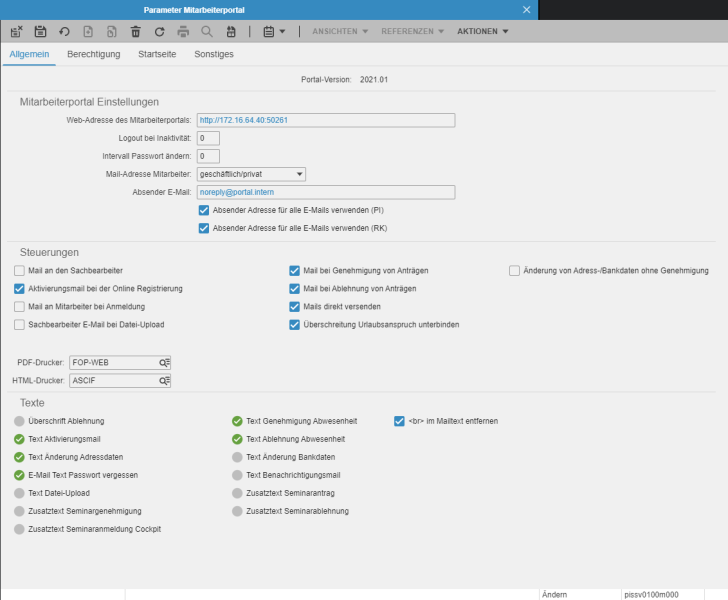Click the copy document icon
This screenshot has width=728, height=600.
111,31
